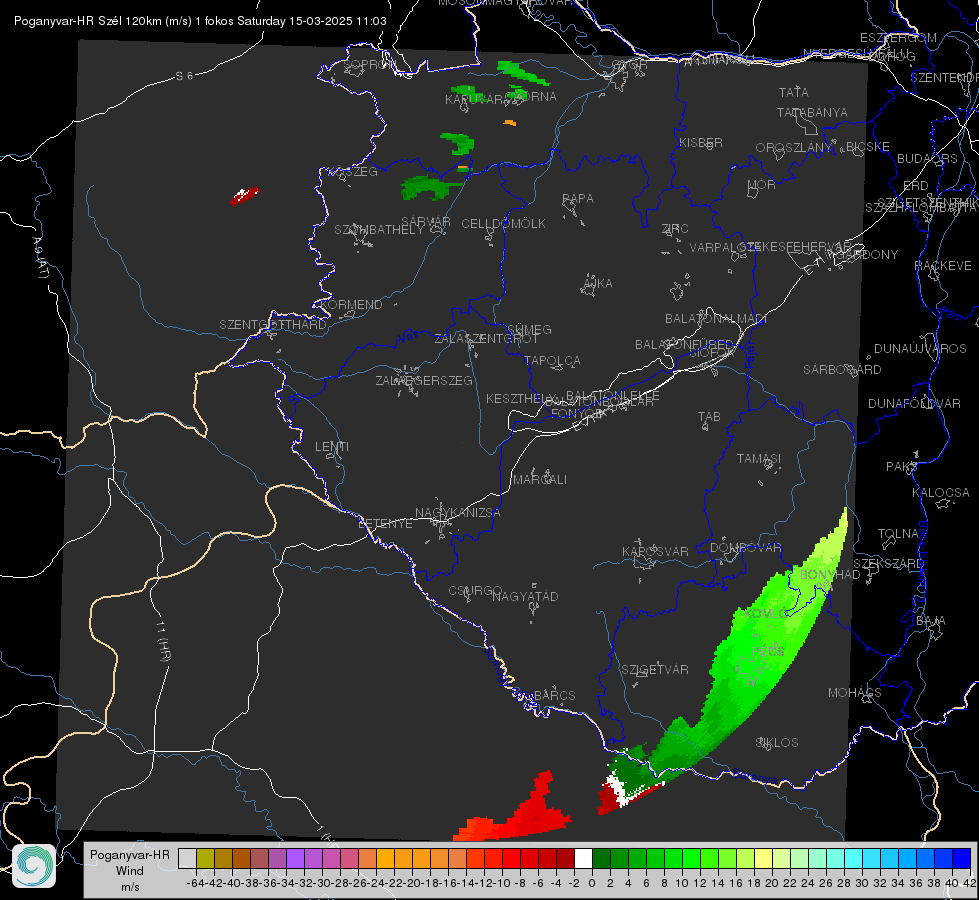Screen dimensions: 979x900
Task: Select the SIKLÓS town label
Action: 777,743
